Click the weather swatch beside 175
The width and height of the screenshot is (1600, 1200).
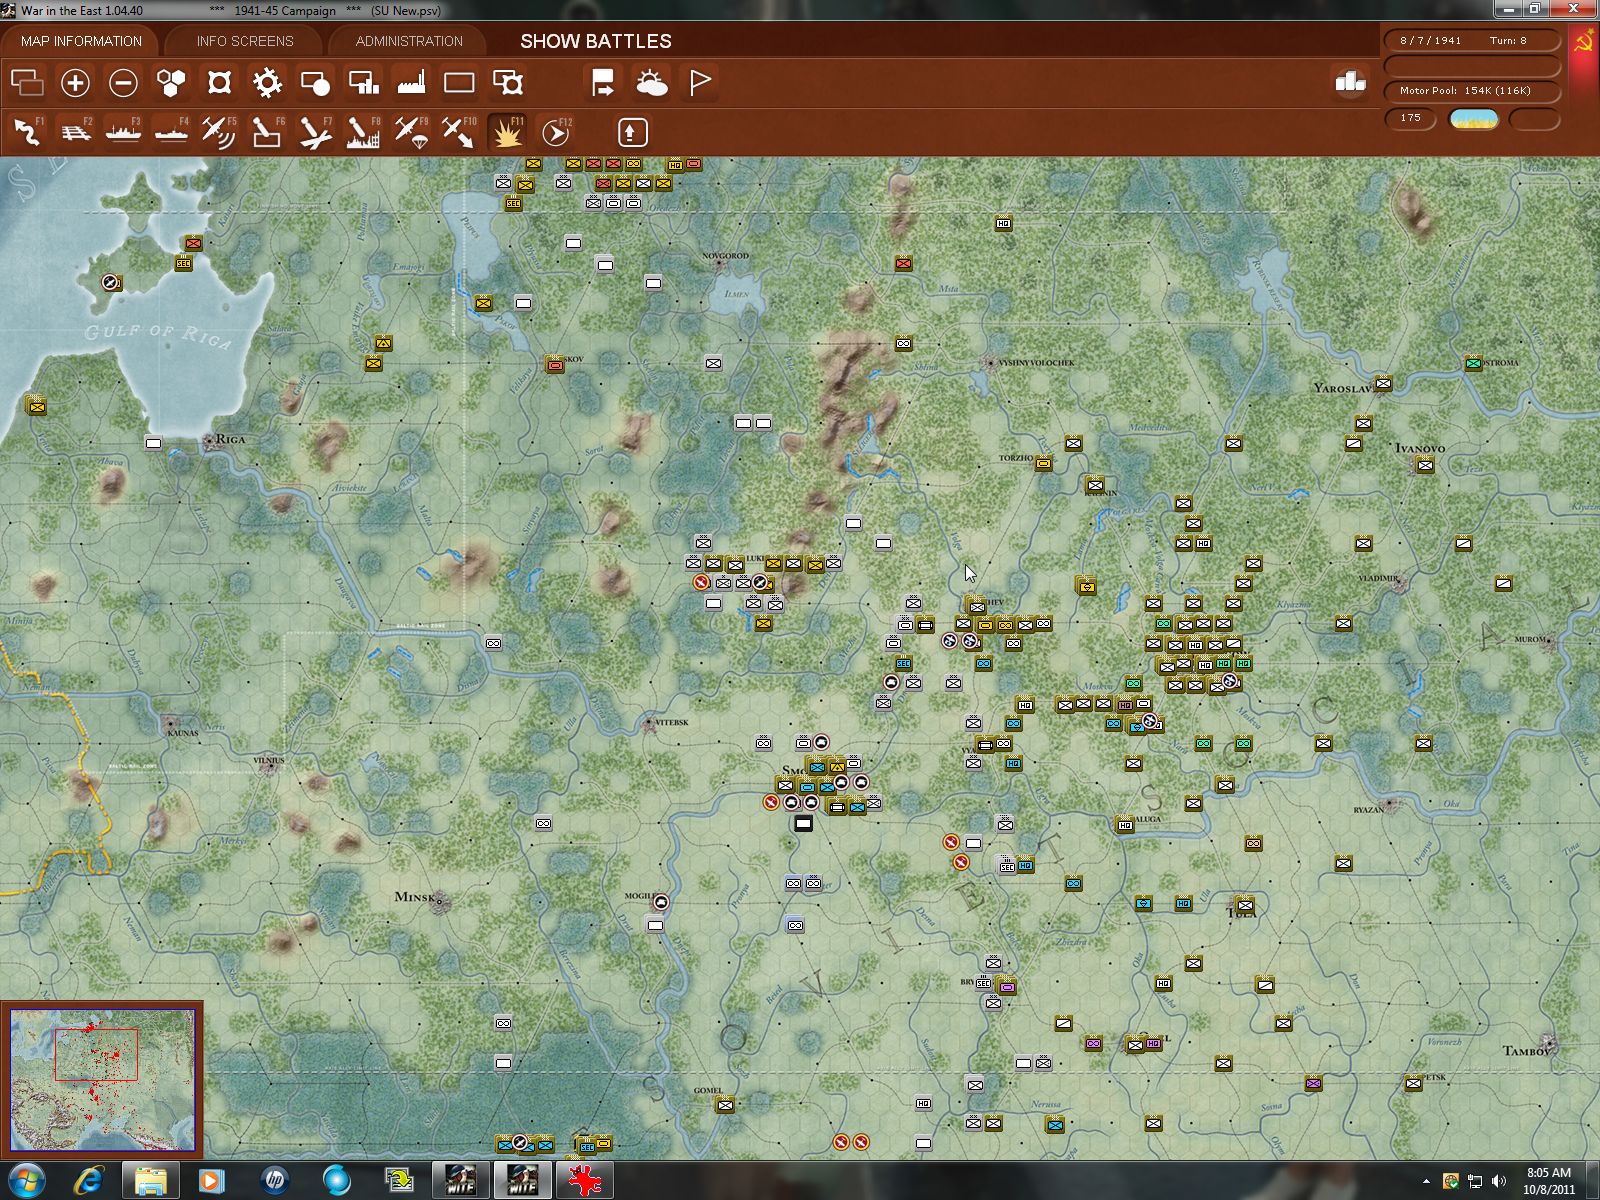pyautogui.click(x=1474, y=119)
